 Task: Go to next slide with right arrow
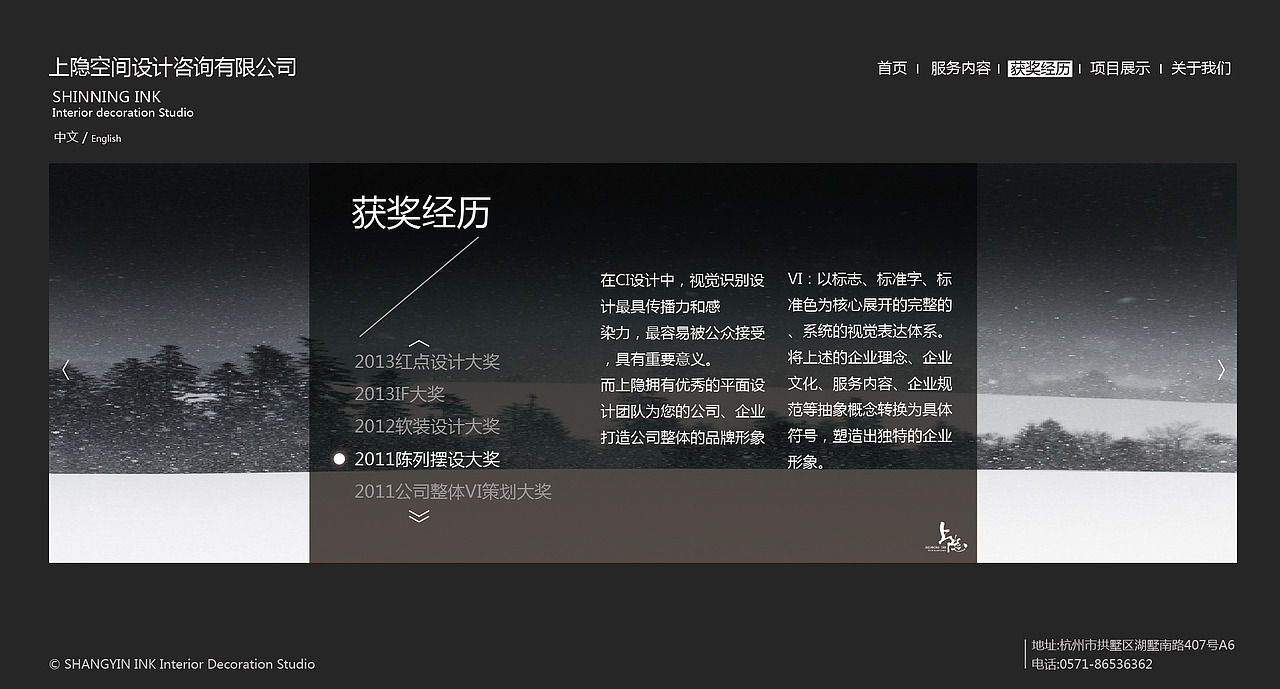1221,370
